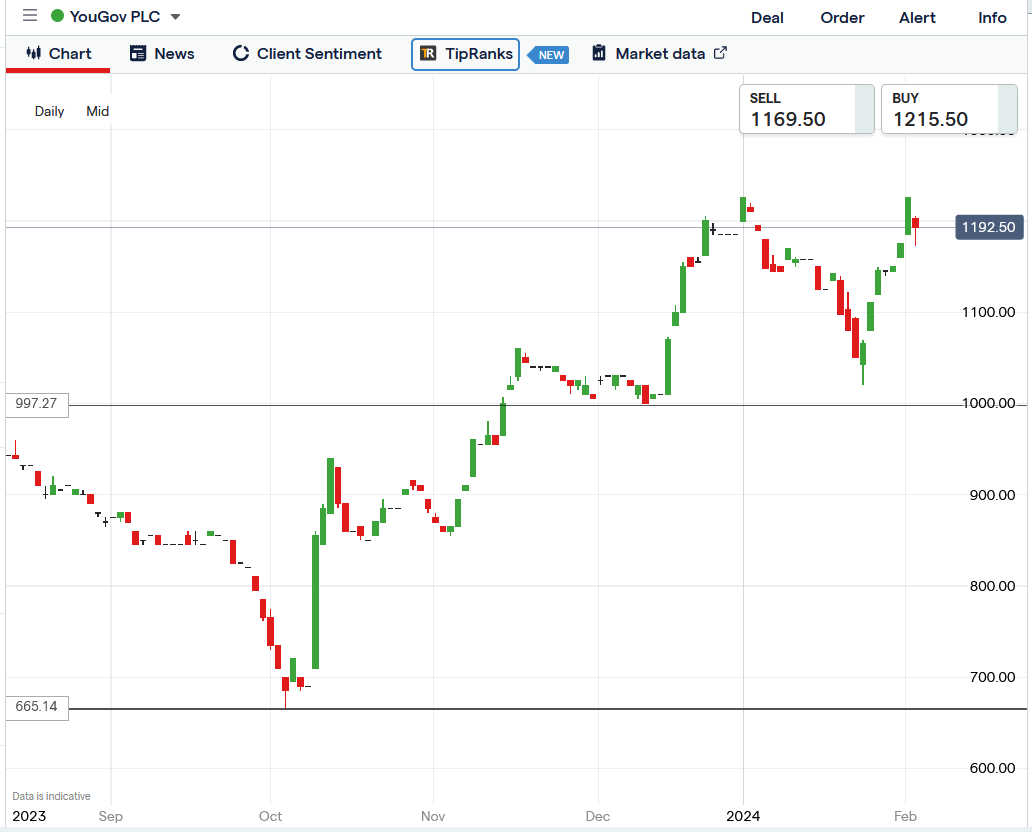The height and width of the screenshot is (832, 1032).
Task: Click the candlestick Chart tab icon
Action: point(34,53)
